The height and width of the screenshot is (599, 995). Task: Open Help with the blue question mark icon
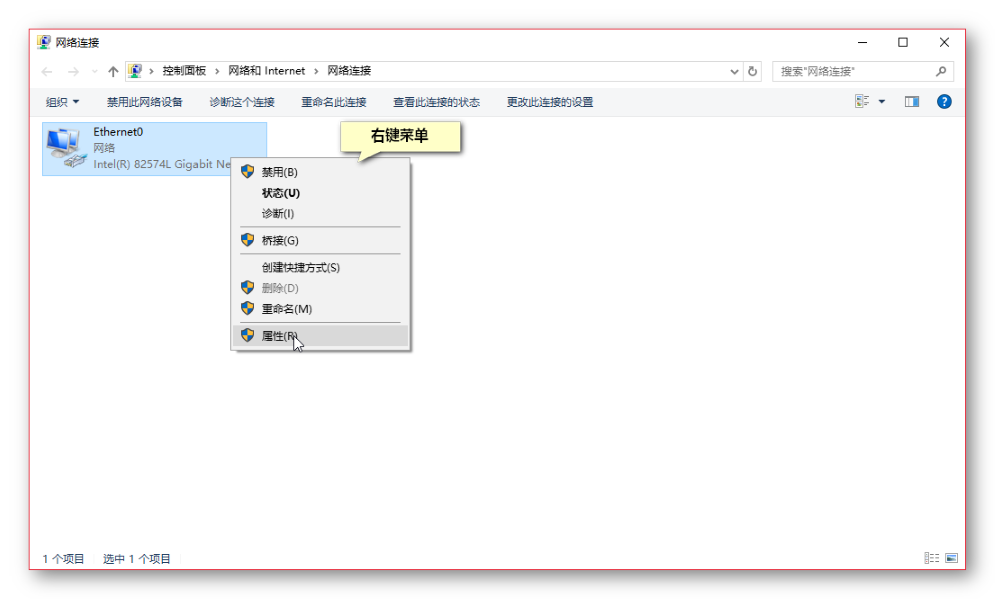pos(943,101)
